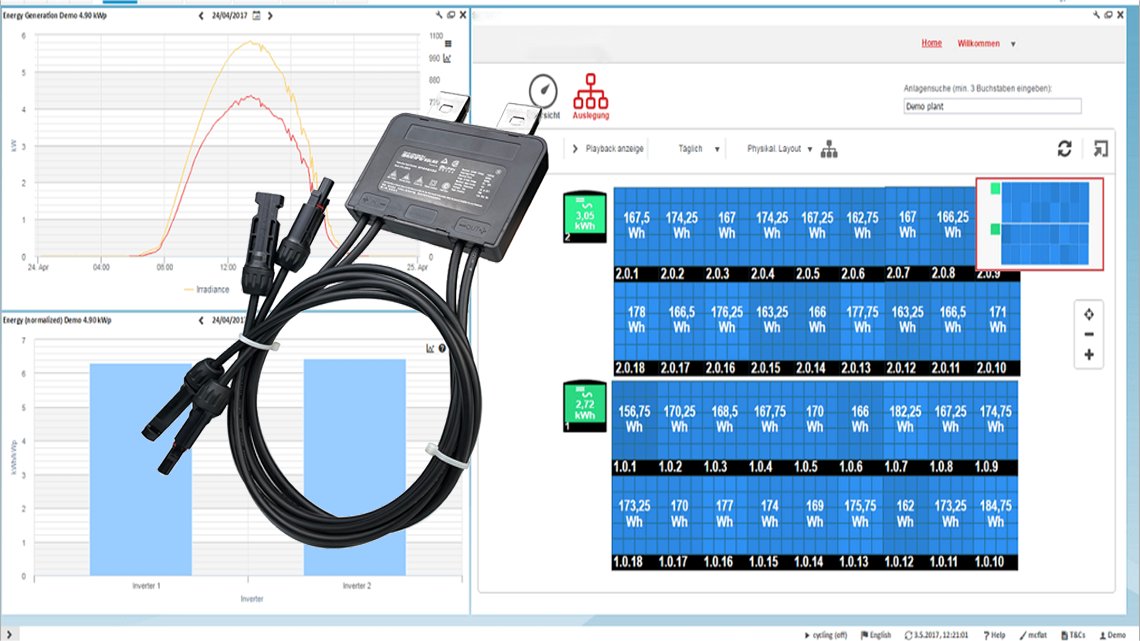This screenshot has height=641, width=1140.
Task: Select the Inverter 2 bar in chart
Action: 355,467
